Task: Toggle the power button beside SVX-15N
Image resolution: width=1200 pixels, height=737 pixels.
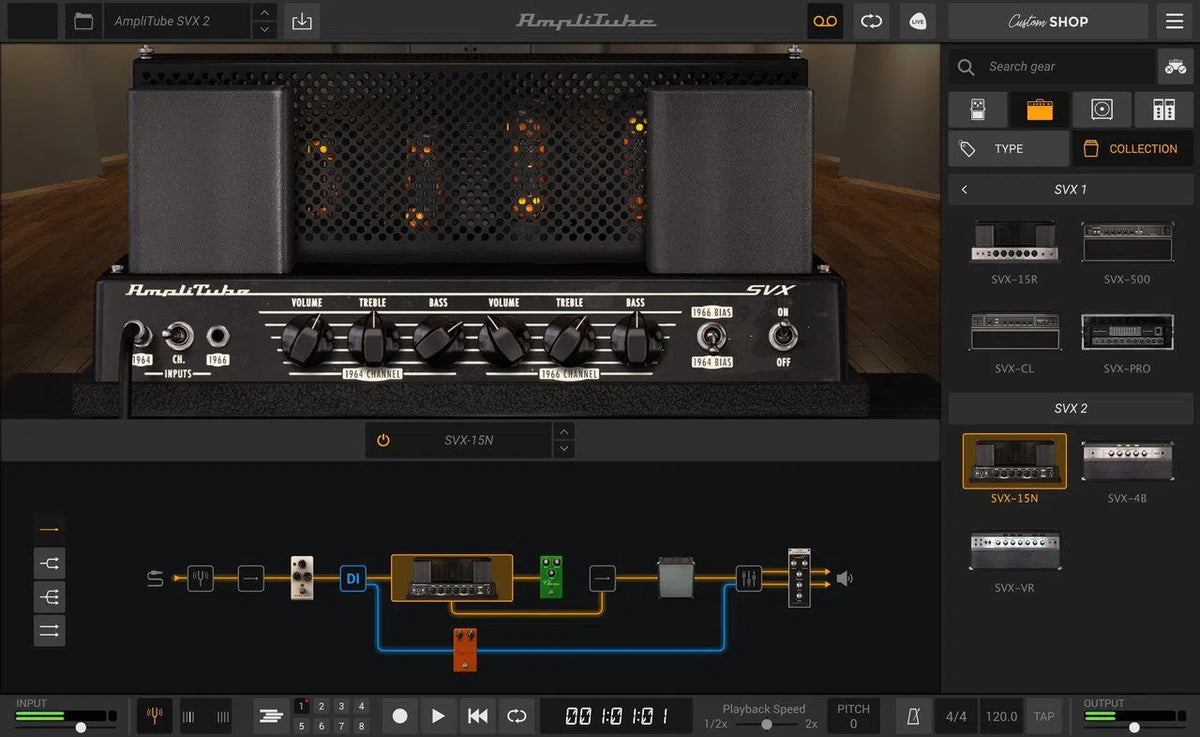Action: [x=381, y=440]
